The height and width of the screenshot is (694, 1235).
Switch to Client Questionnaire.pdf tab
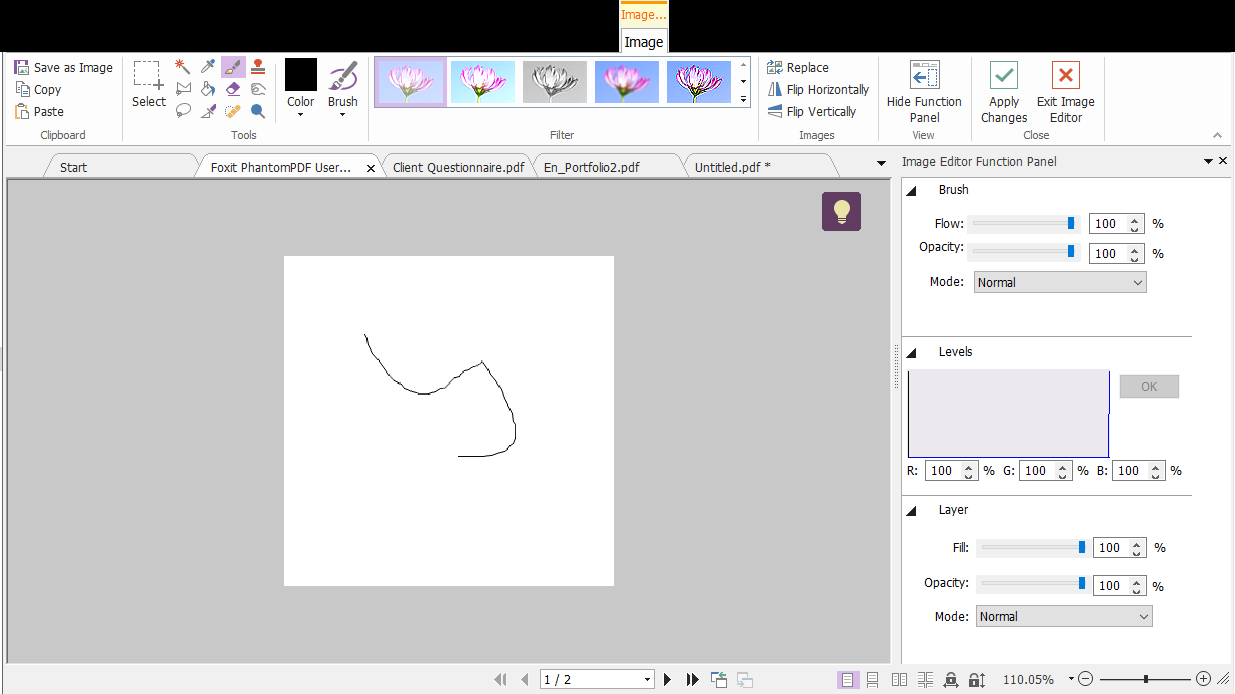click(x=458, y=167)
